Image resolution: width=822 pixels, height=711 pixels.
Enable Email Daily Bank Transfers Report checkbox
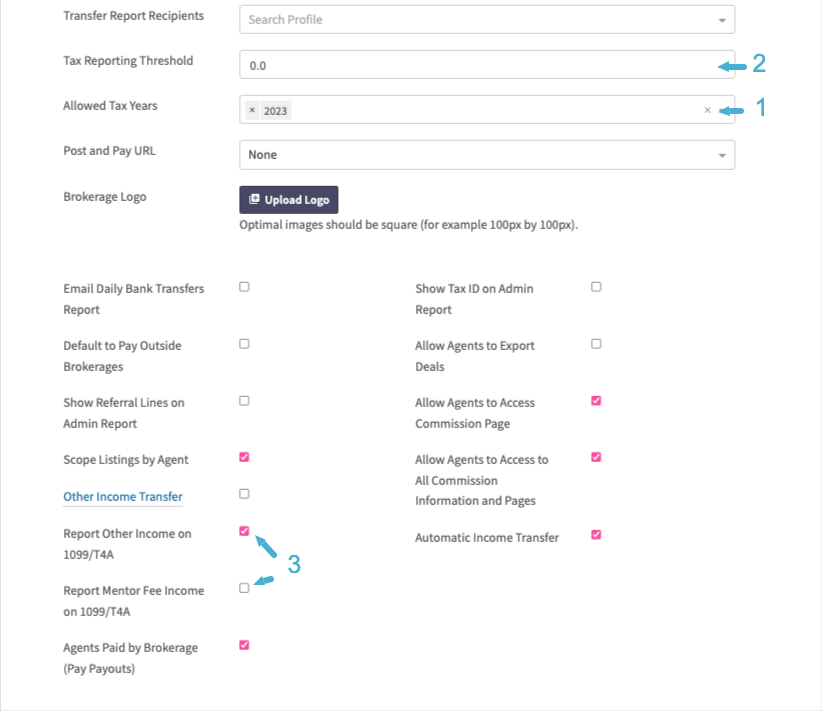click(x=244, y=287)
